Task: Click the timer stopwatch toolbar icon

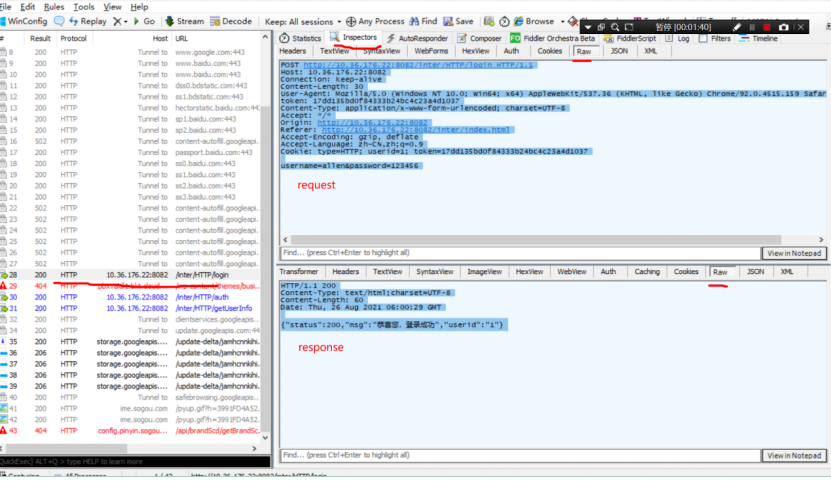Action: pyautogui.click(x=504, y=21)
